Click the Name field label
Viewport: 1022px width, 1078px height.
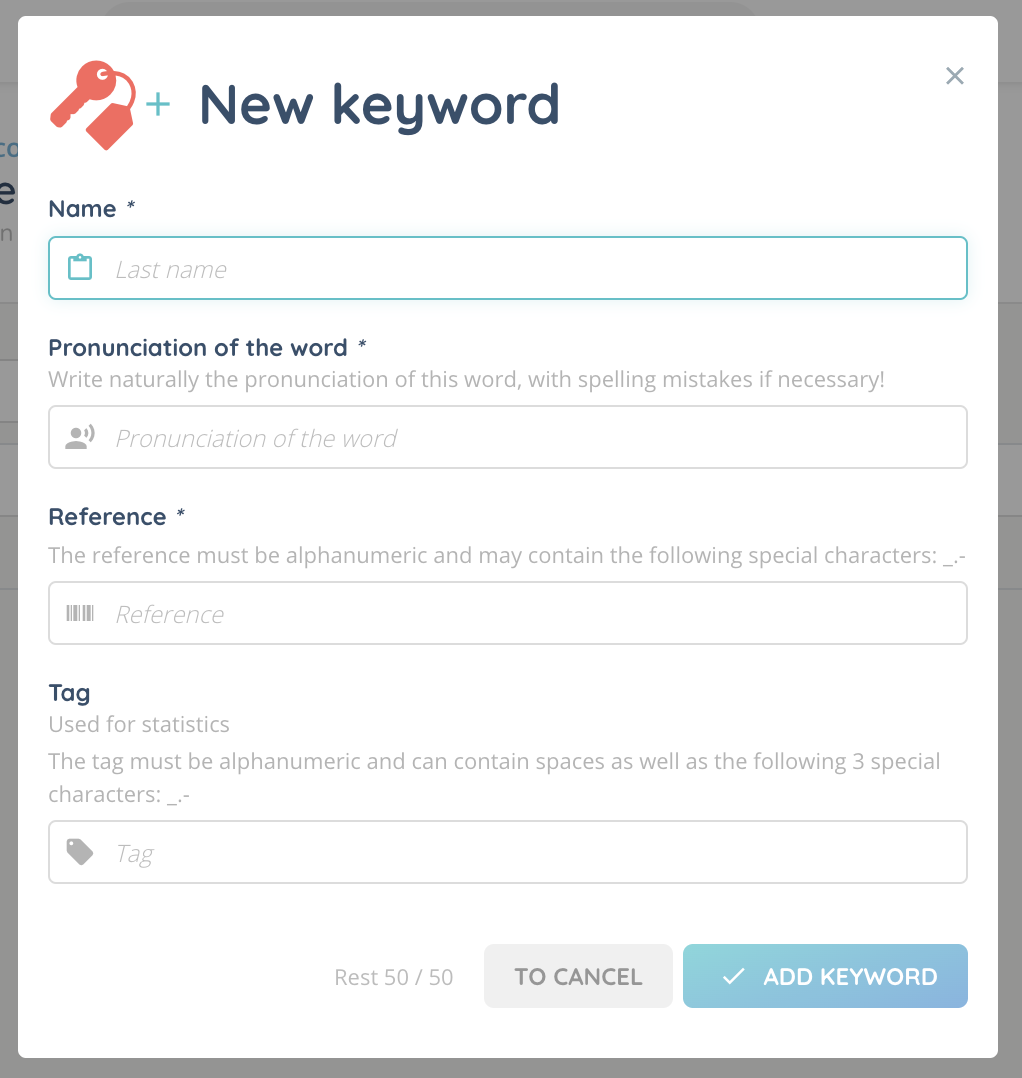click(x=83, y=209)
